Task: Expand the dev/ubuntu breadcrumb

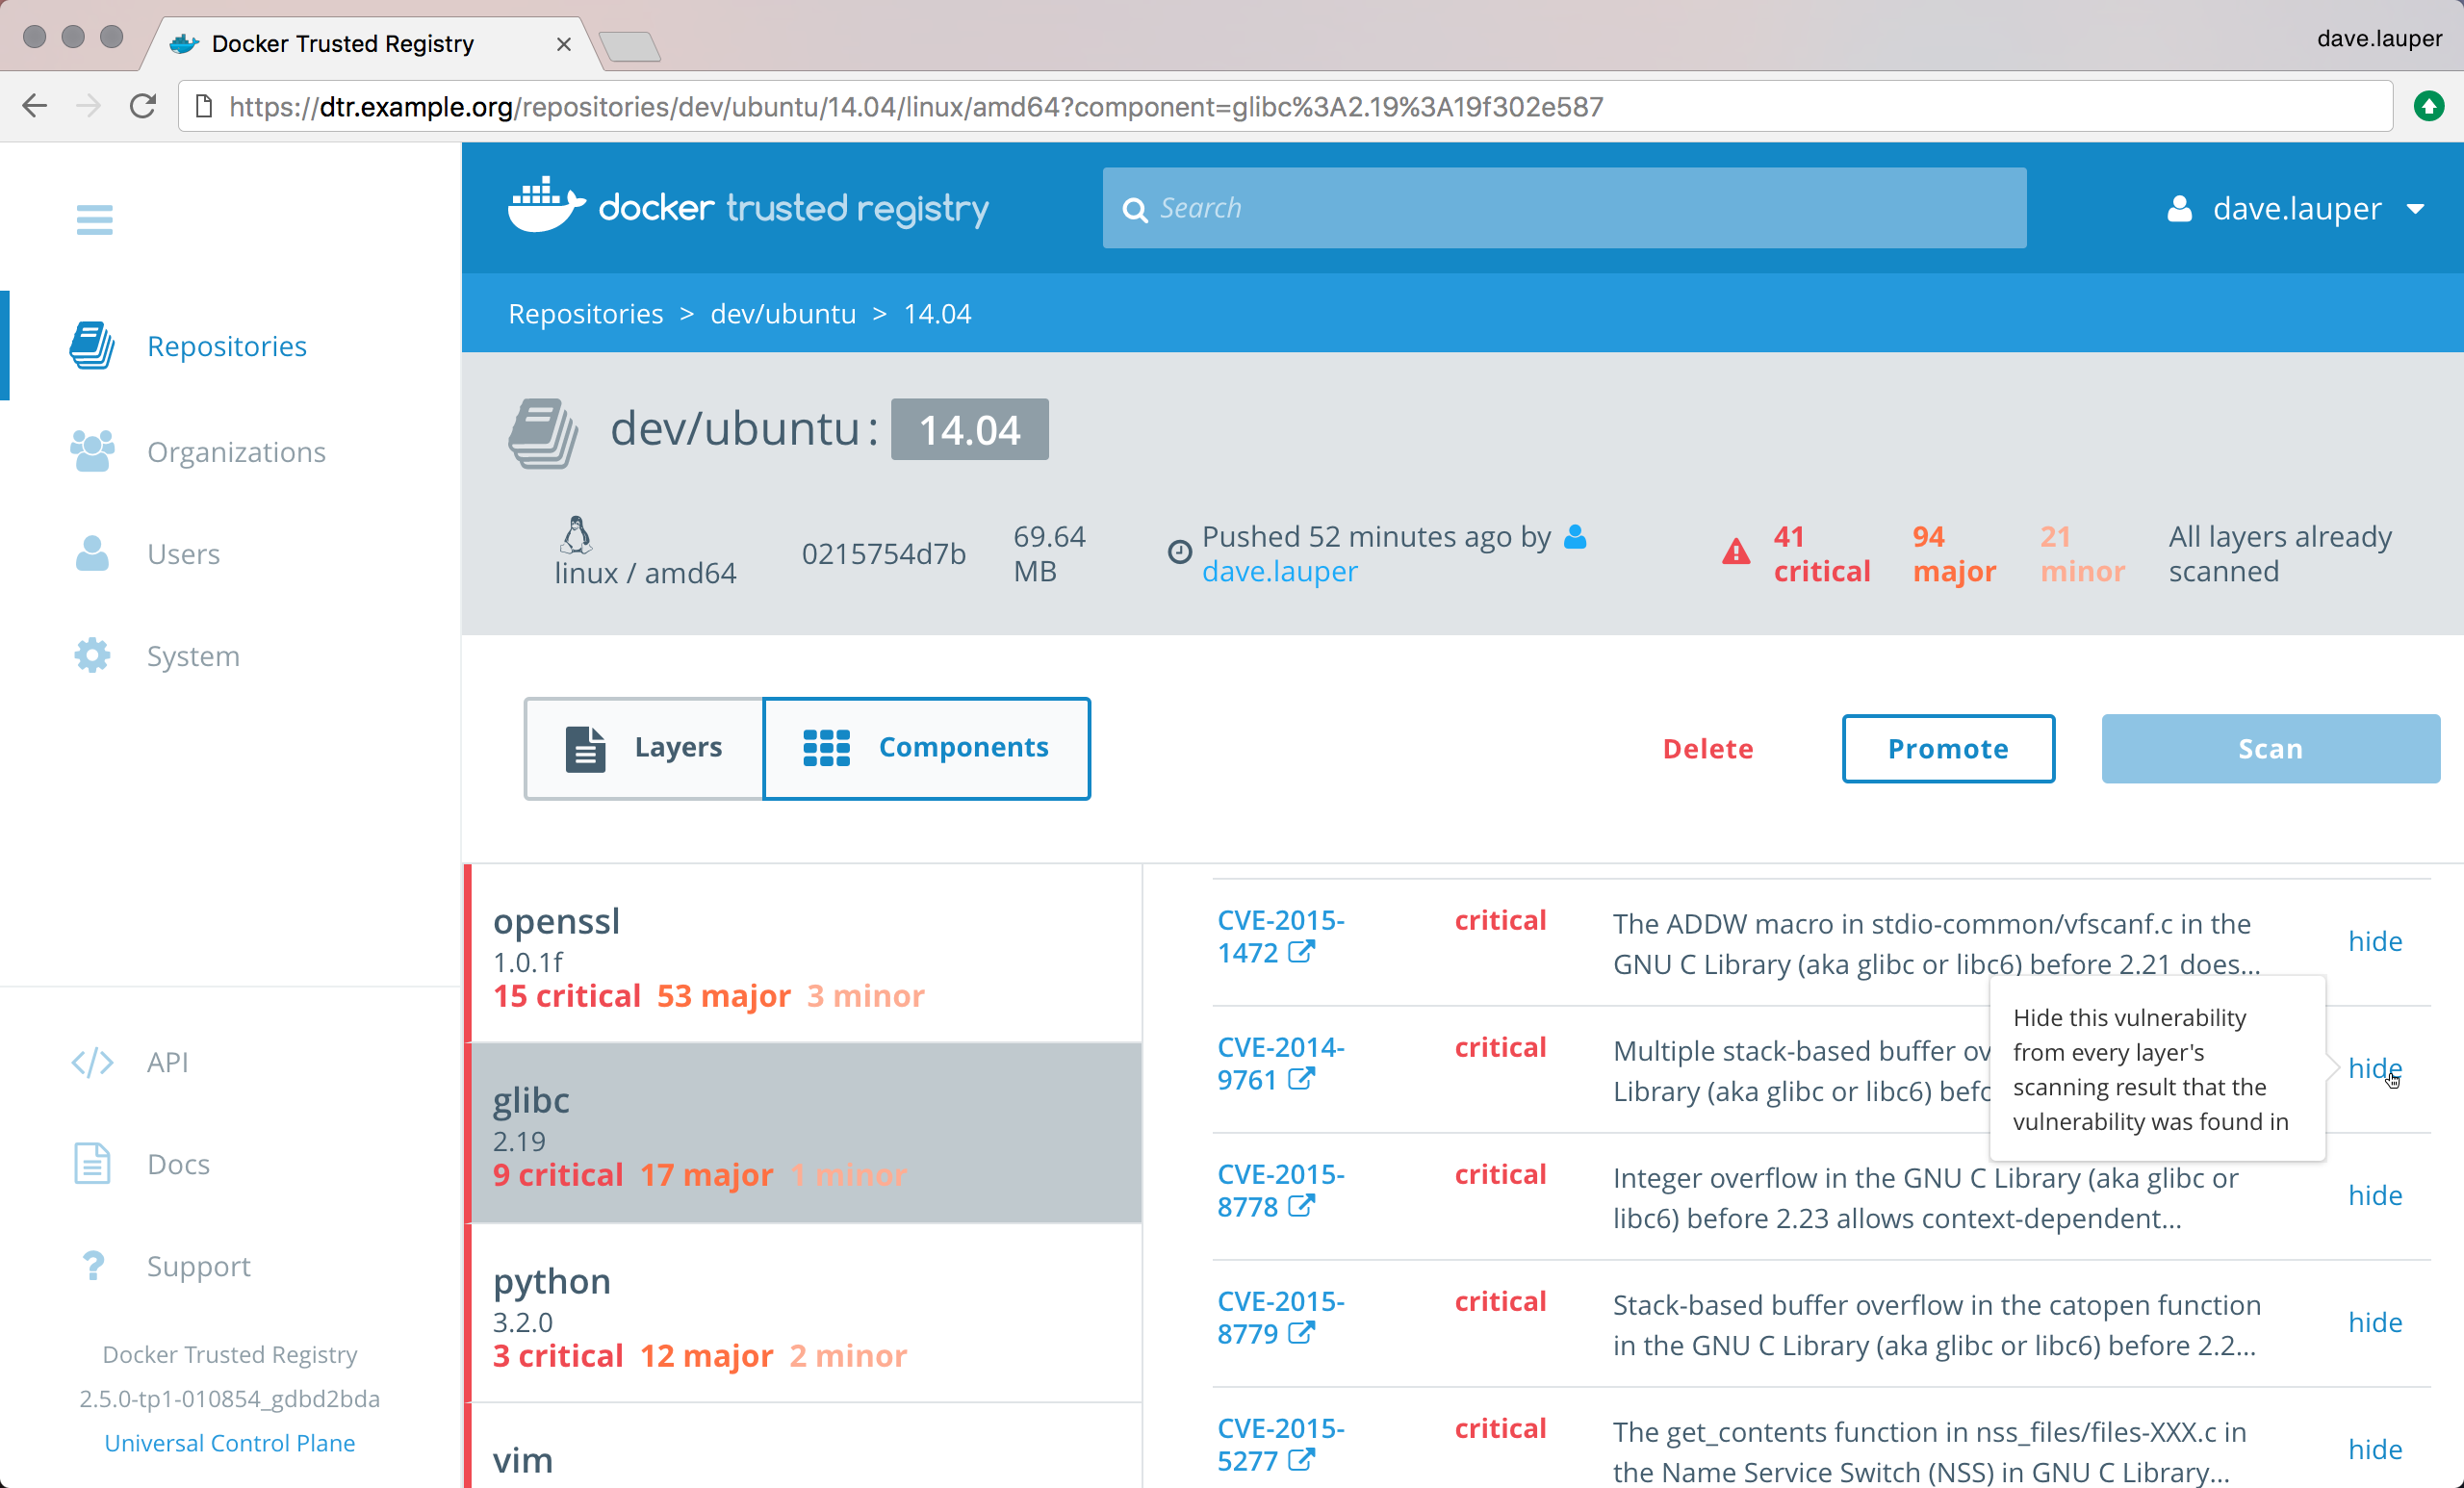Action: click(783, 313)
